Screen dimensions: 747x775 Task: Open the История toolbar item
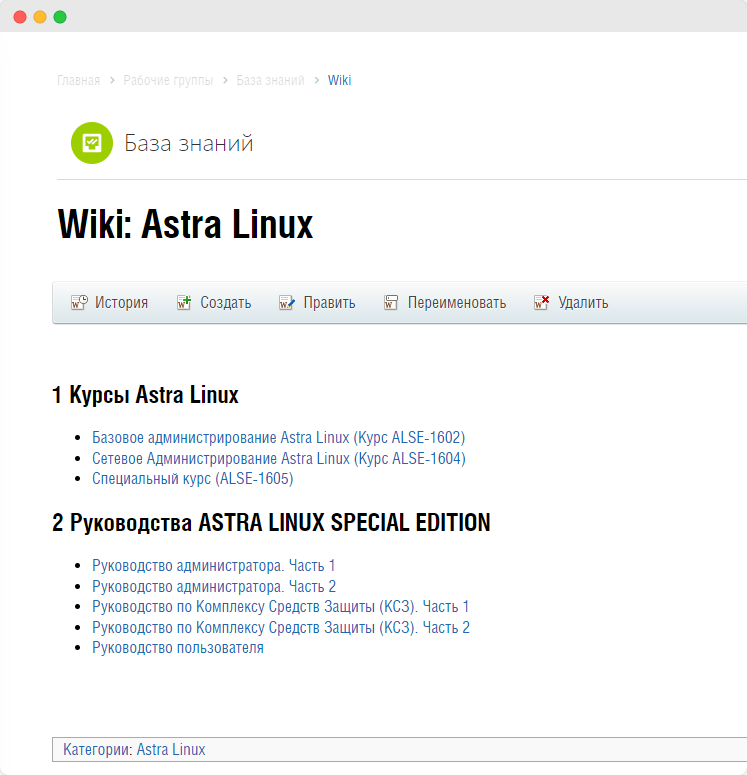coord(121,302)
